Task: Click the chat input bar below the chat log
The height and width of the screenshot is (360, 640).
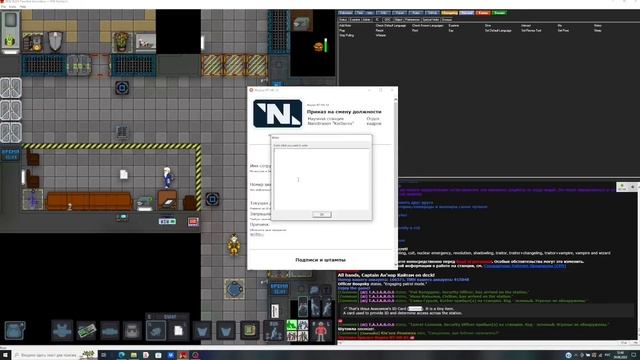Action: (478, 343)
